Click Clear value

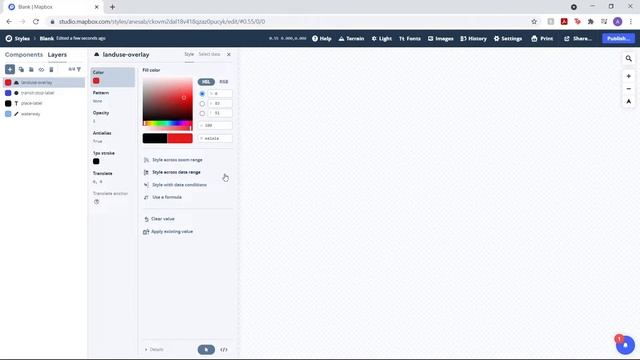tap(159, 219)
